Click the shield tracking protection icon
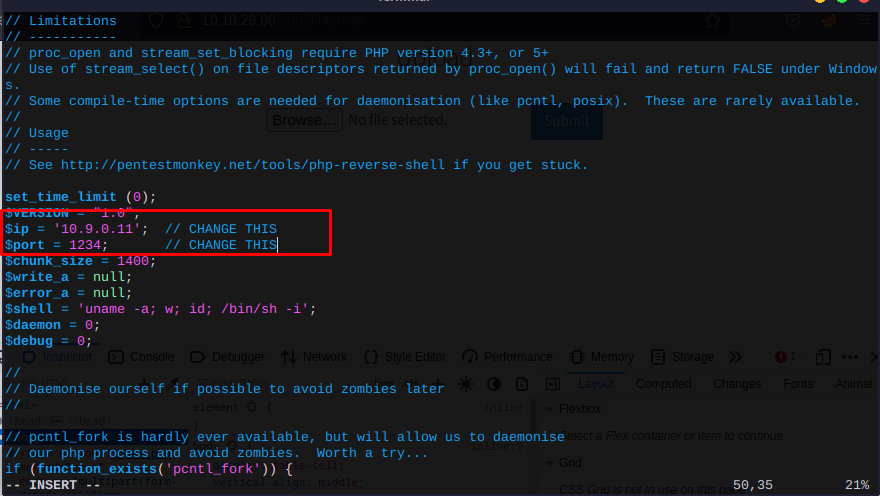 156,21
